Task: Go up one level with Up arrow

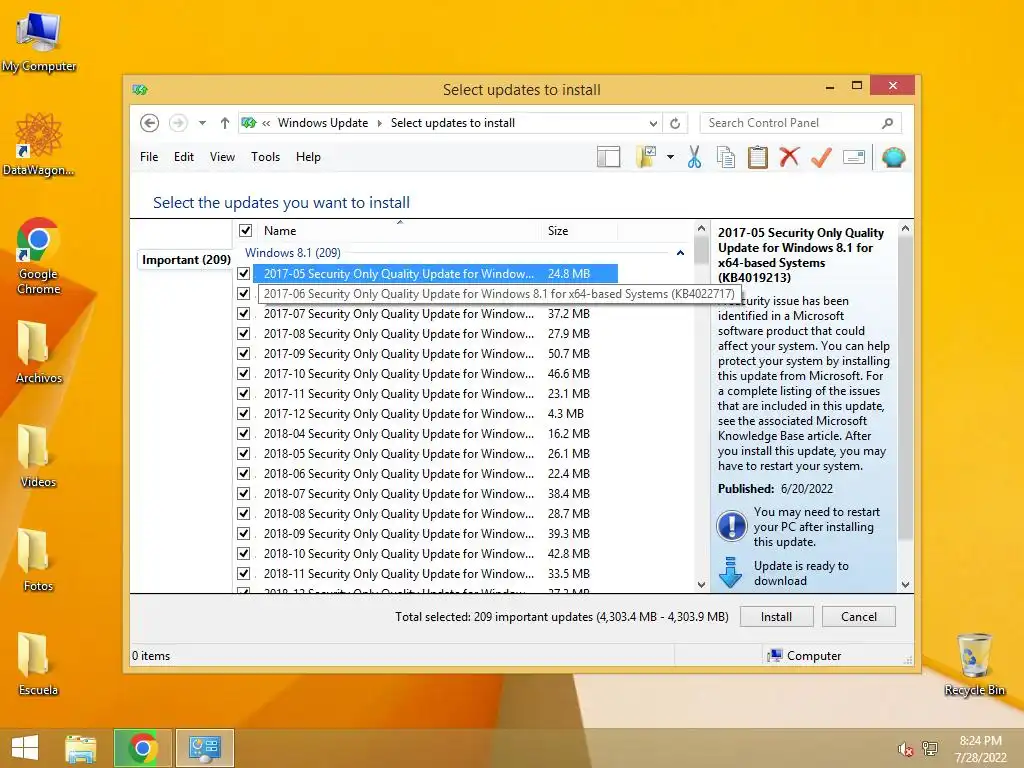Action: (x=225, y=123)
